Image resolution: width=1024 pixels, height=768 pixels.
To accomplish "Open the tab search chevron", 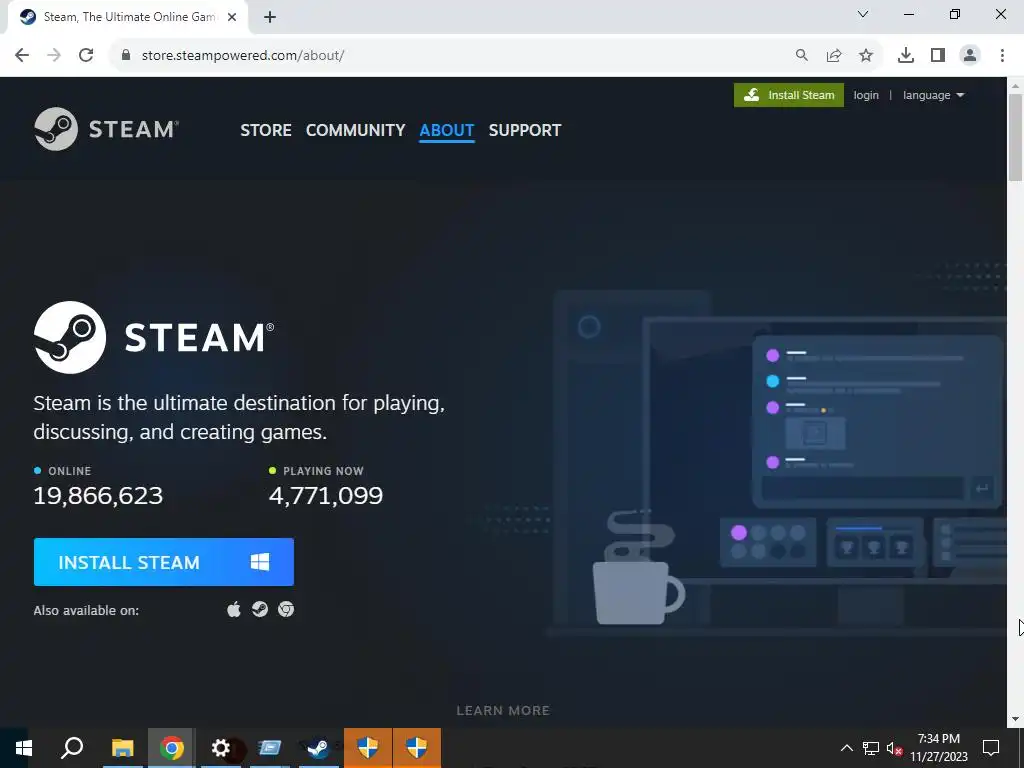I will point(863,14).
